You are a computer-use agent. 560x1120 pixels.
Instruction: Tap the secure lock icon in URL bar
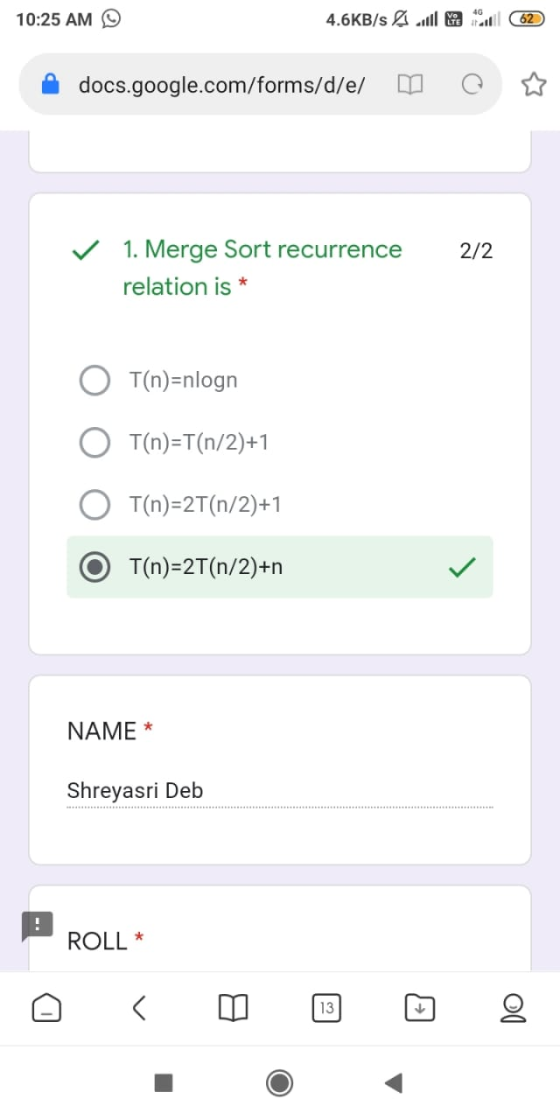click(51, 86)
